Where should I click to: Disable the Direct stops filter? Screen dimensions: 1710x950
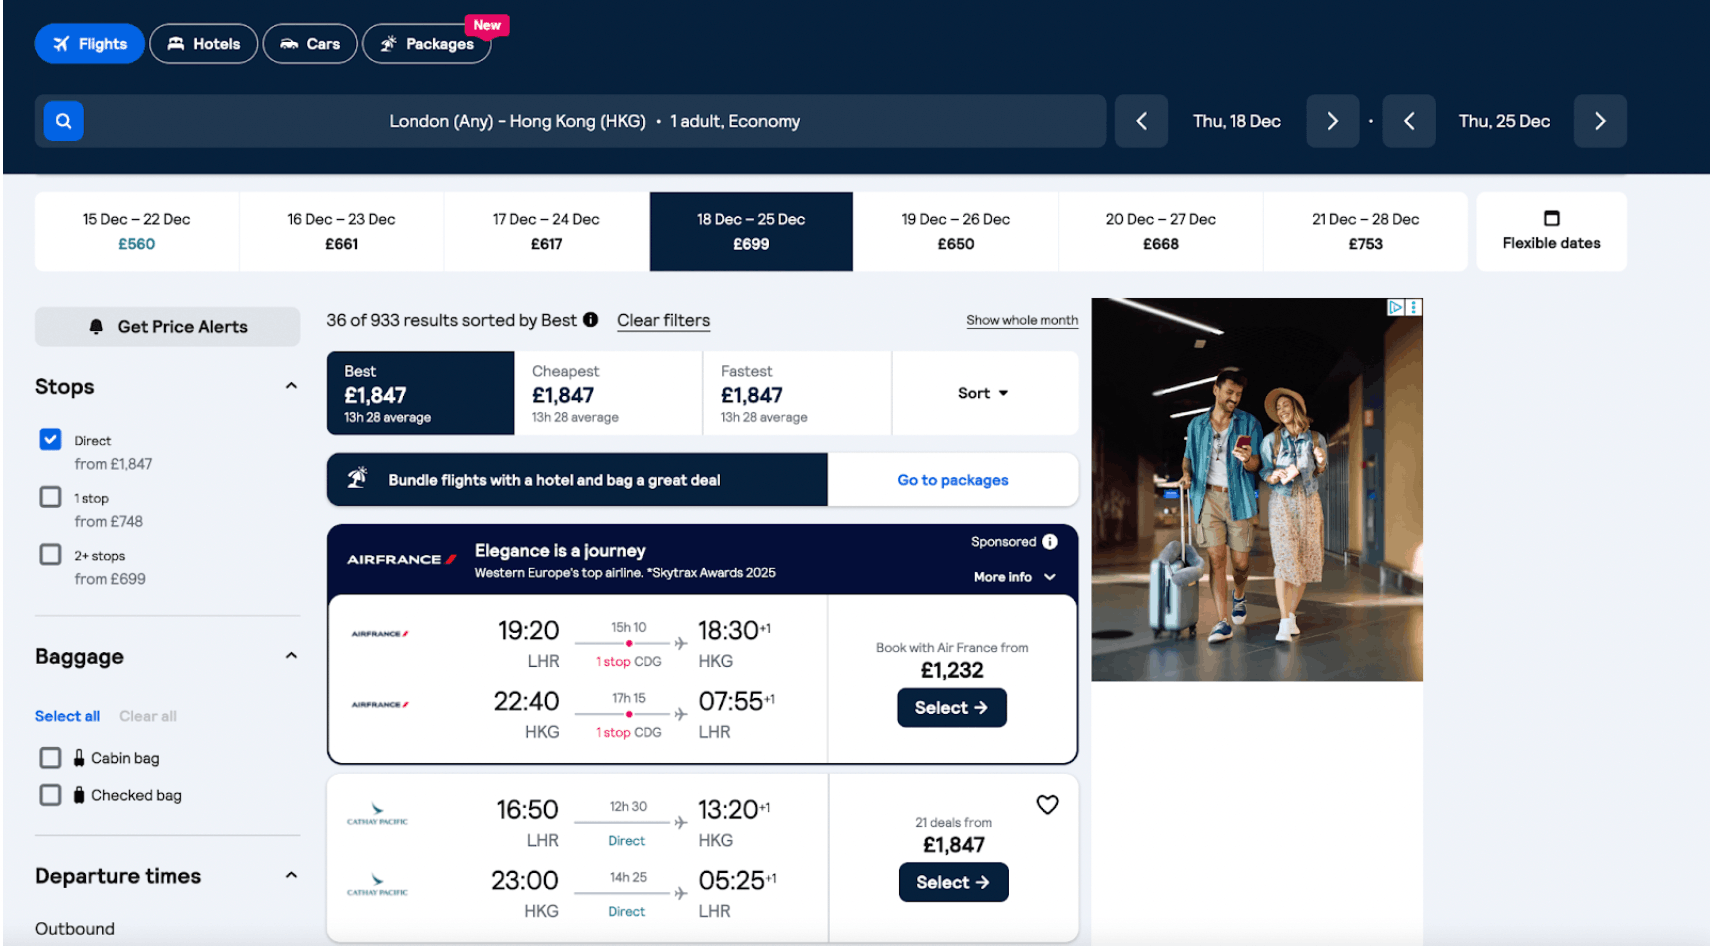click(x=50, y=439)
